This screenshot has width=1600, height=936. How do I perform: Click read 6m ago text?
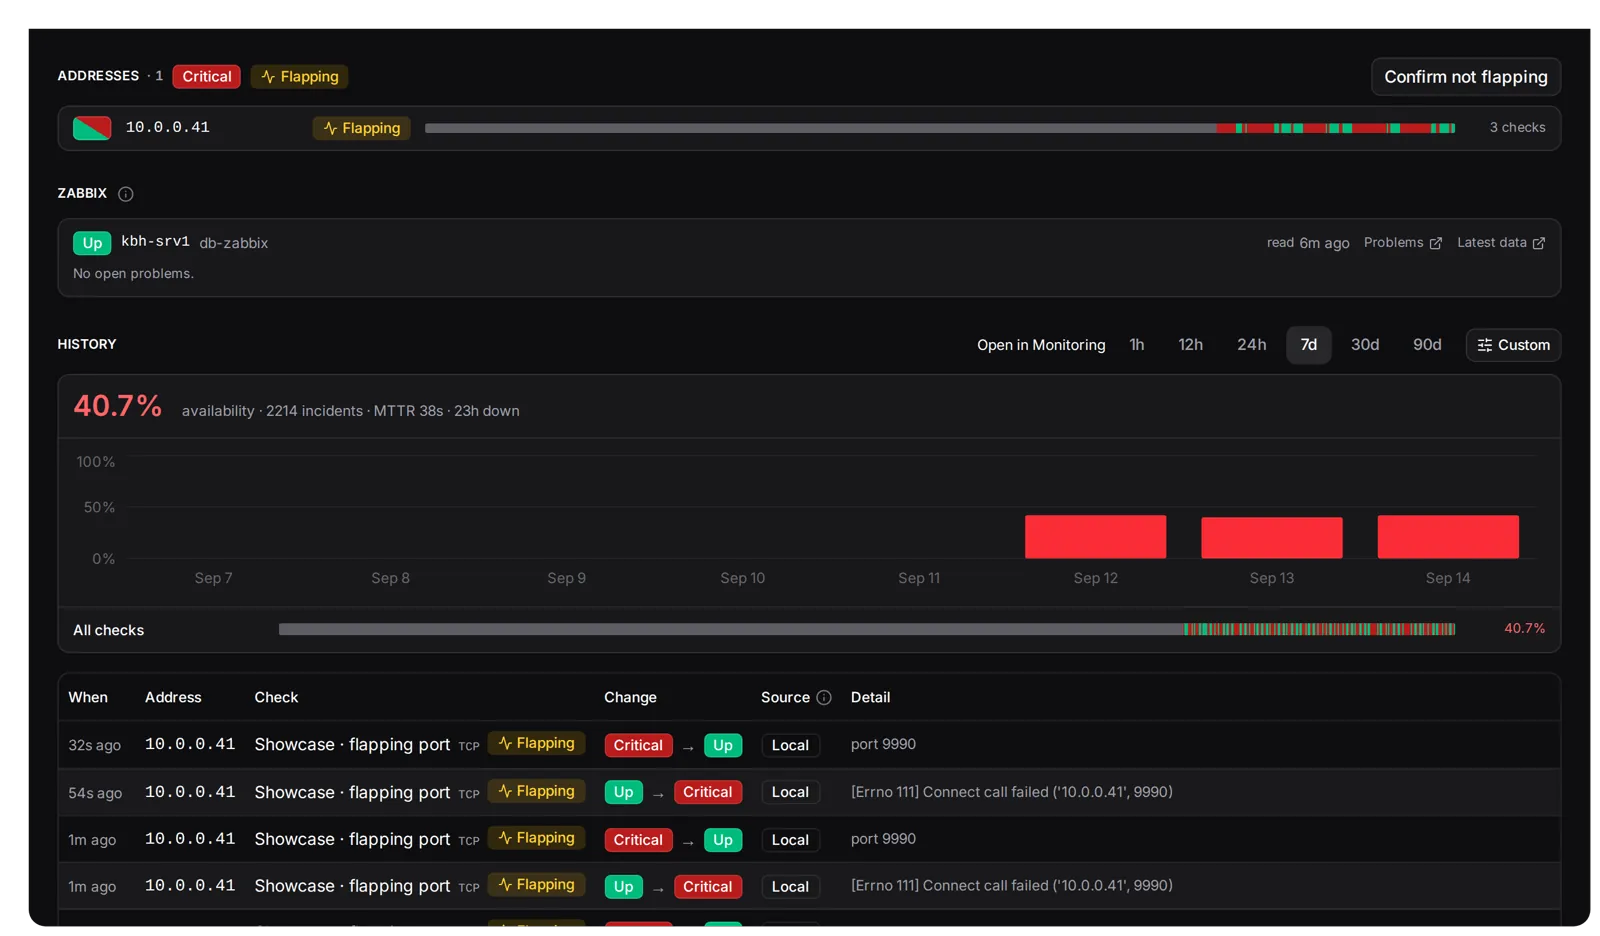(x=1308, y=243)
